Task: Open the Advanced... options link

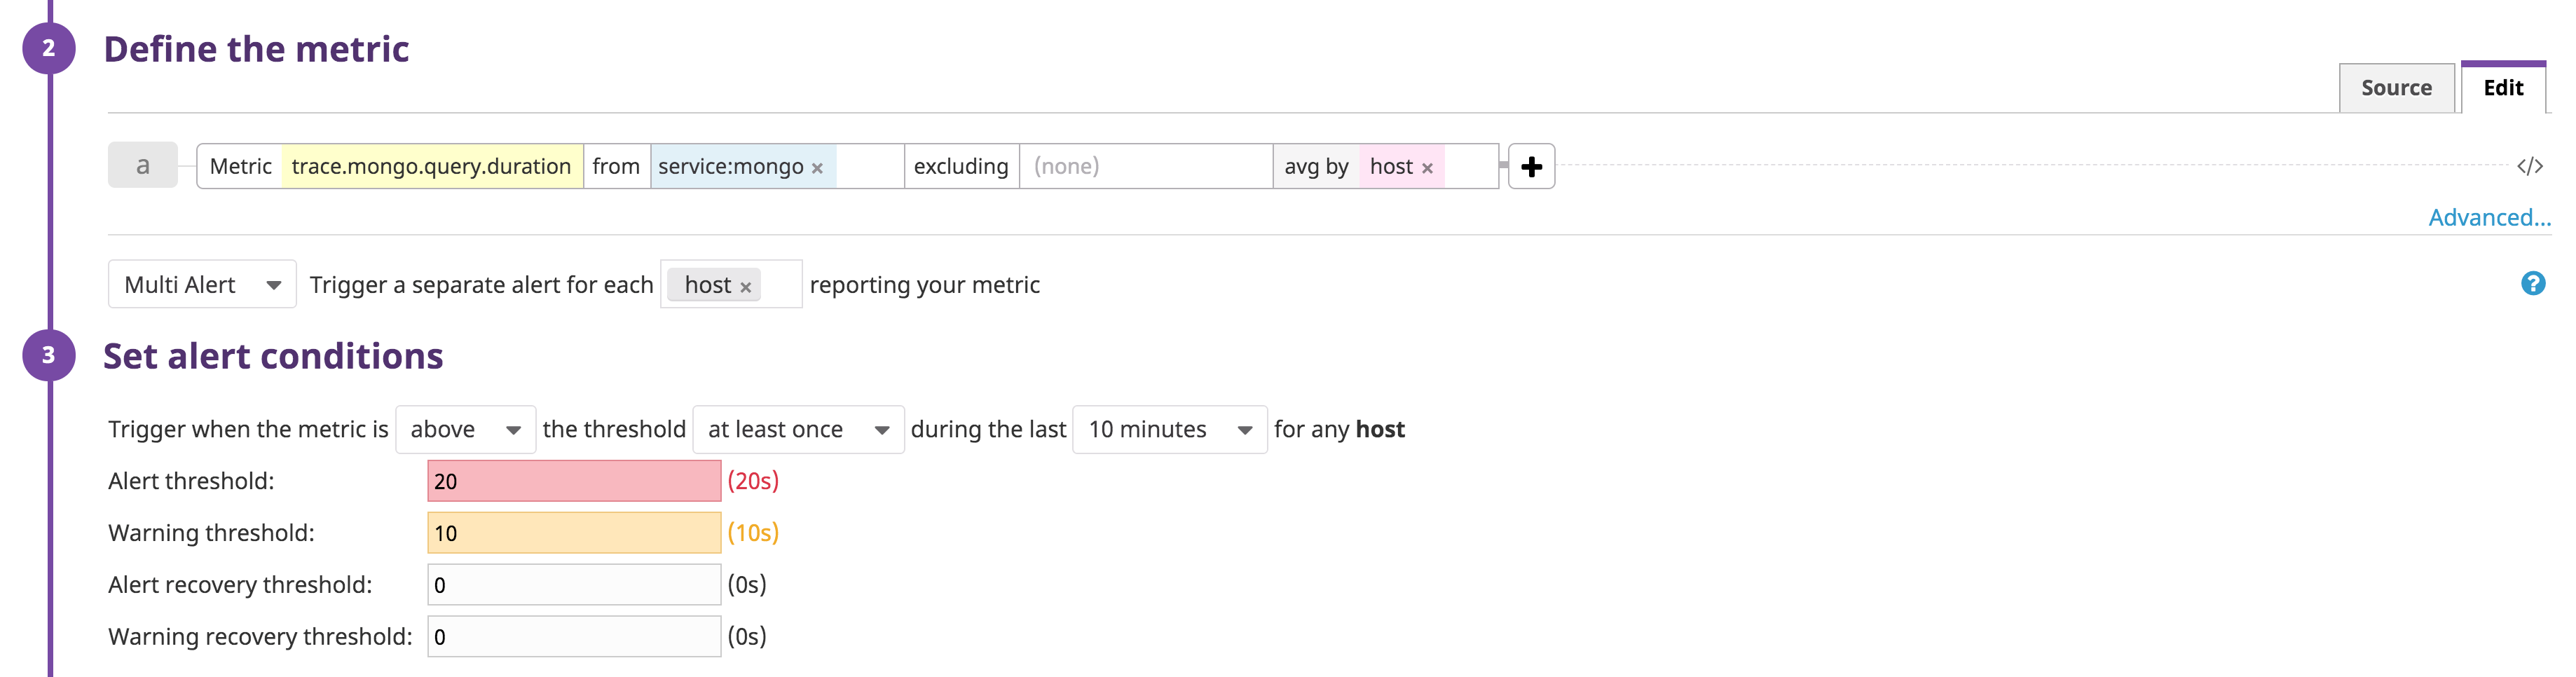Action: tap(2489, 217)
